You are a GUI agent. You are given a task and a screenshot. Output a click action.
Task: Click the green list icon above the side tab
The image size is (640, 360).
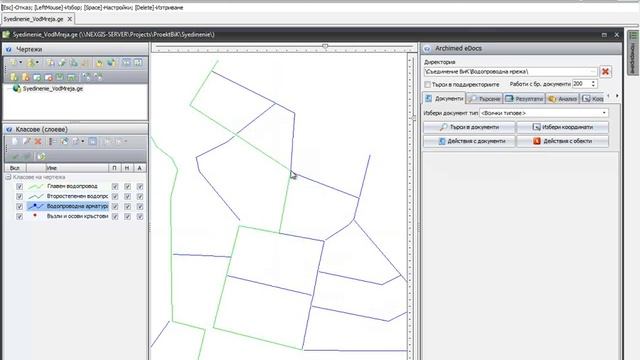[633, 36]
